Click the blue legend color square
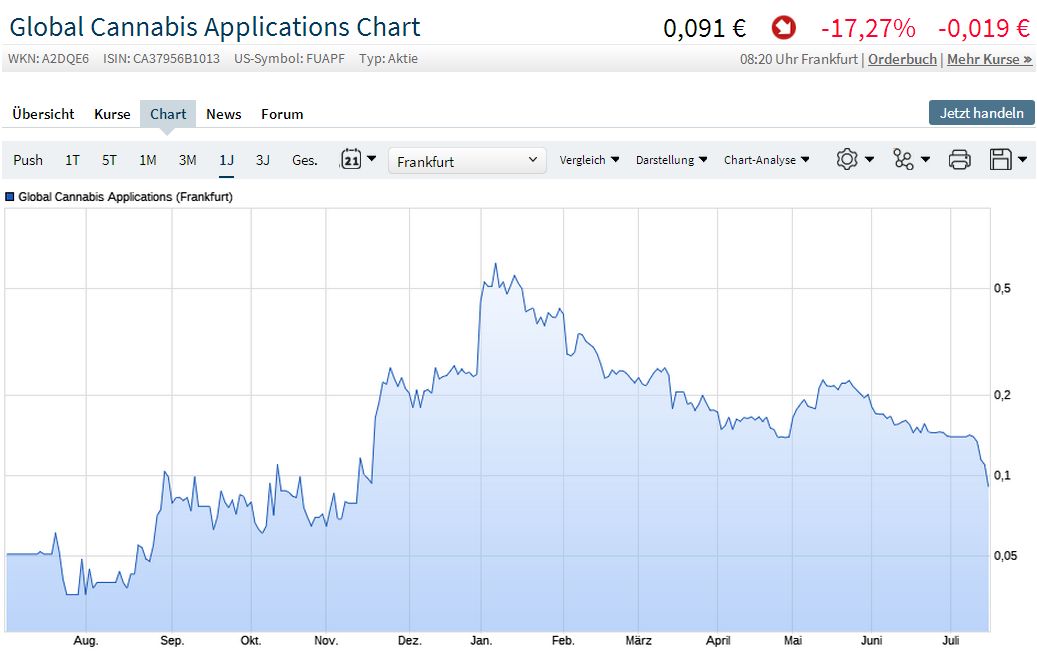The image size is (1037, 652). coord(10,197)
